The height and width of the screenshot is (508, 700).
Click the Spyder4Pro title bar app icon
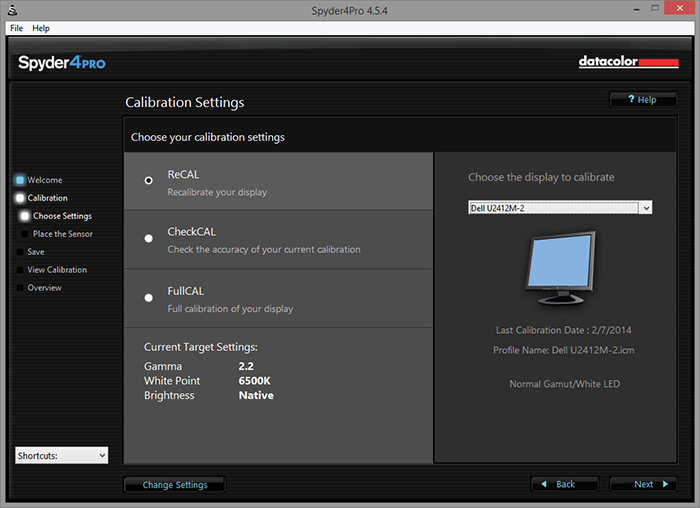point(12,9)
